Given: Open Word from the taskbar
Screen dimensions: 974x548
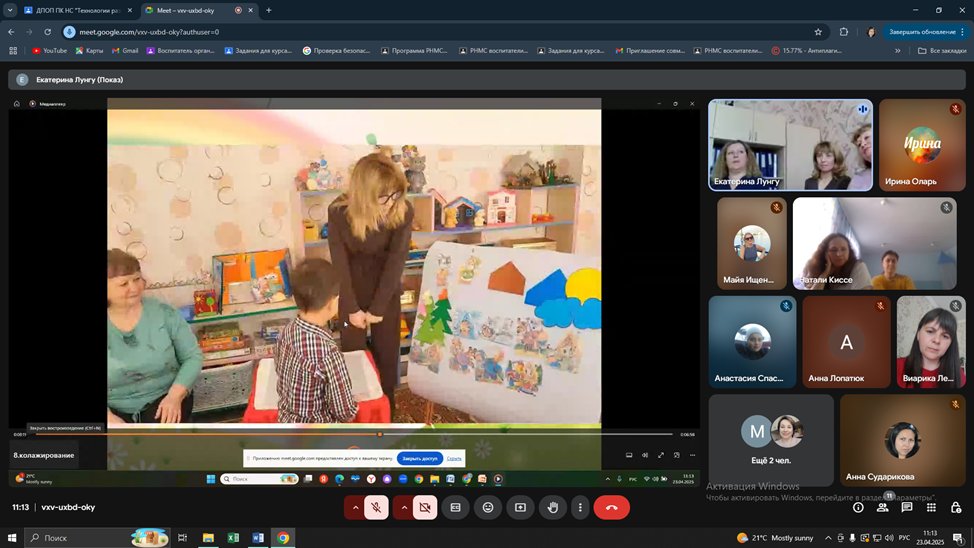Looking at the screenshot, I should pos(258,537).
